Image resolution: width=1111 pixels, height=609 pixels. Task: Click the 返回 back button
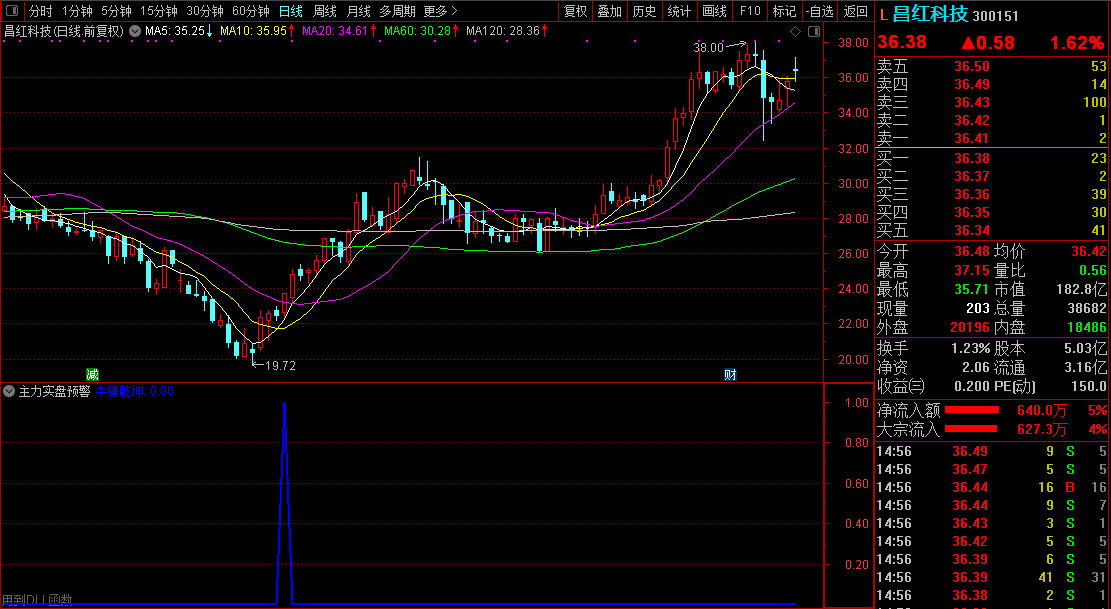(x=856, y=11)
